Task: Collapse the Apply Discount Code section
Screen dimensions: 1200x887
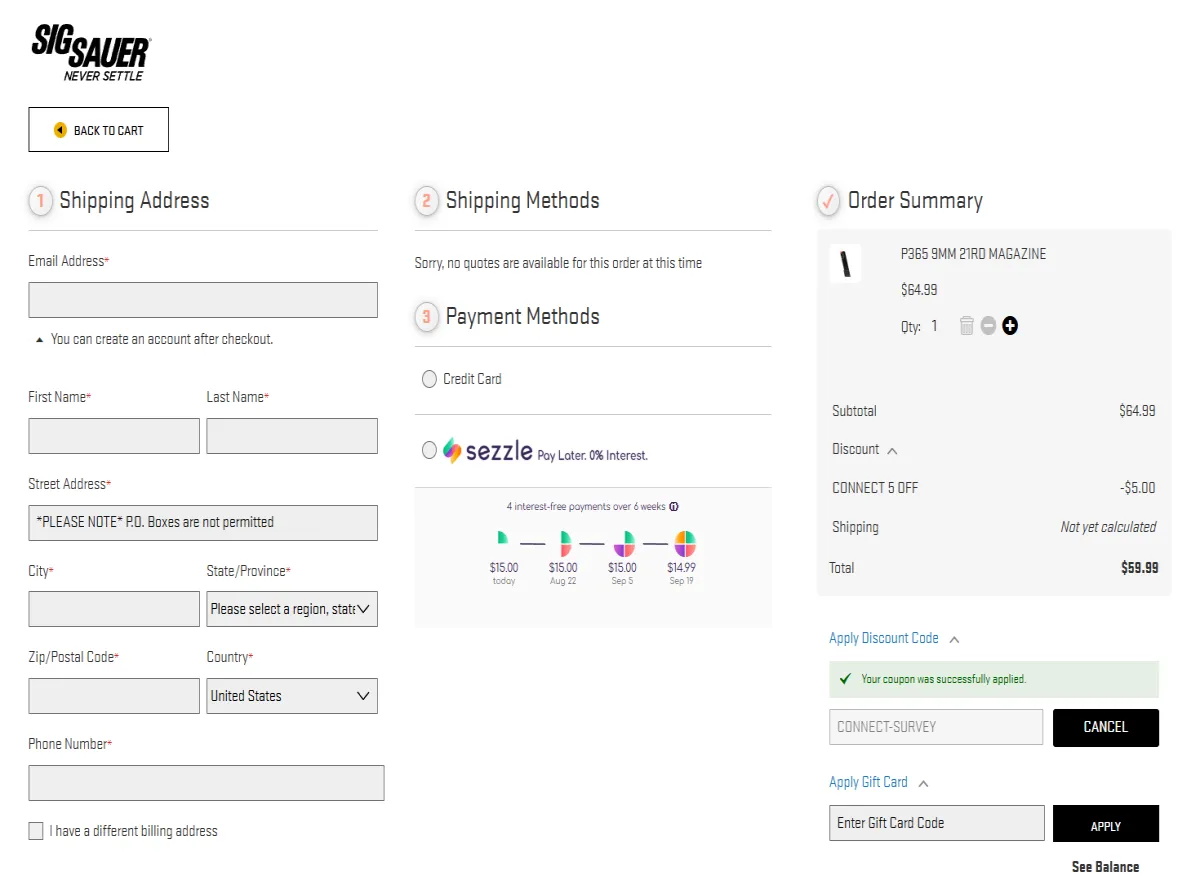Action: [x=954, y=639]
